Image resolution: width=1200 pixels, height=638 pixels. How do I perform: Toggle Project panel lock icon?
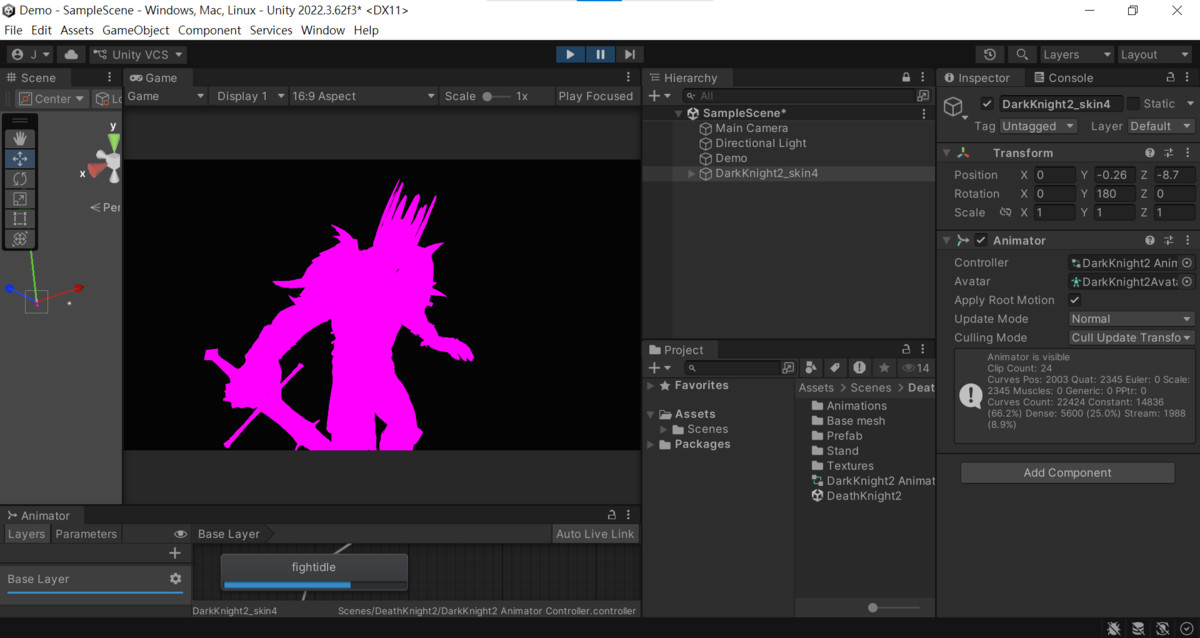click(x=906, y=350)
